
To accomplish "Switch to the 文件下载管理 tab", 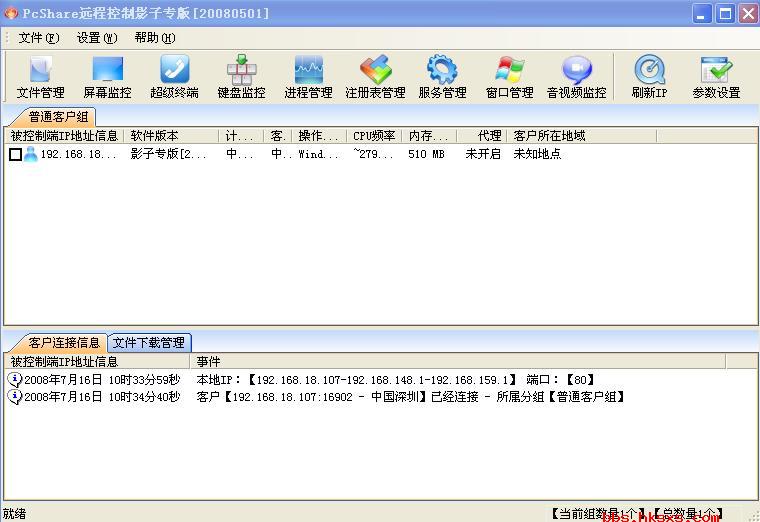I will click(149, 343).
